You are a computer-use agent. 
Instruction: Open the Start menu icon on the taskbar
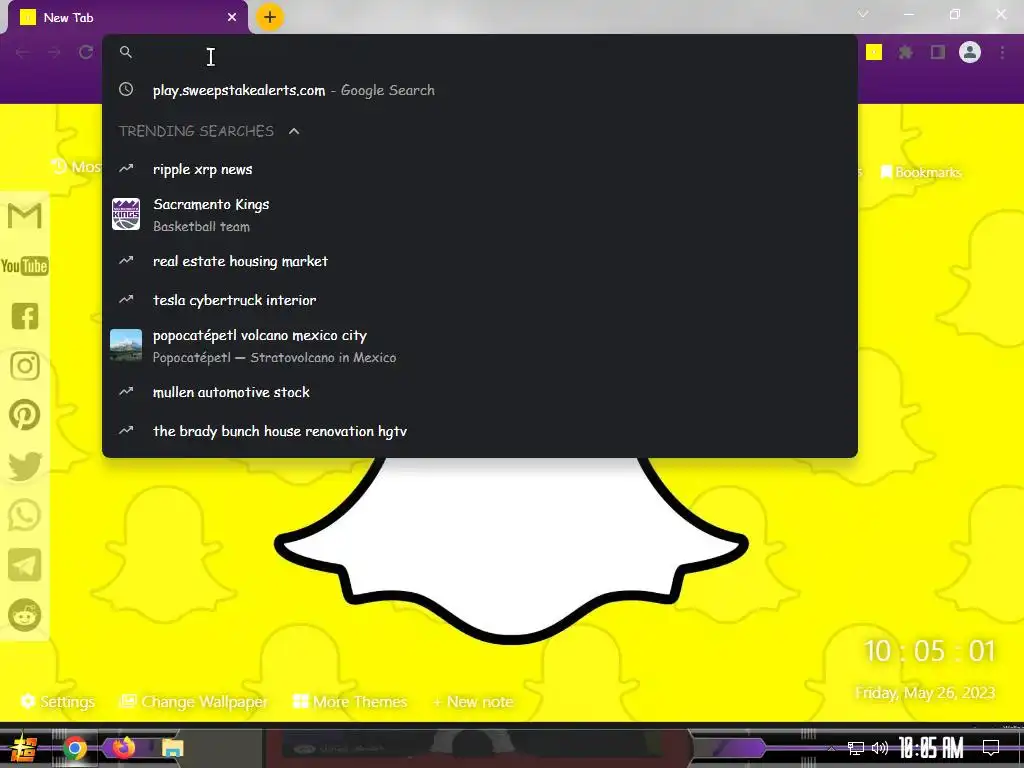(x=25, y=748)
